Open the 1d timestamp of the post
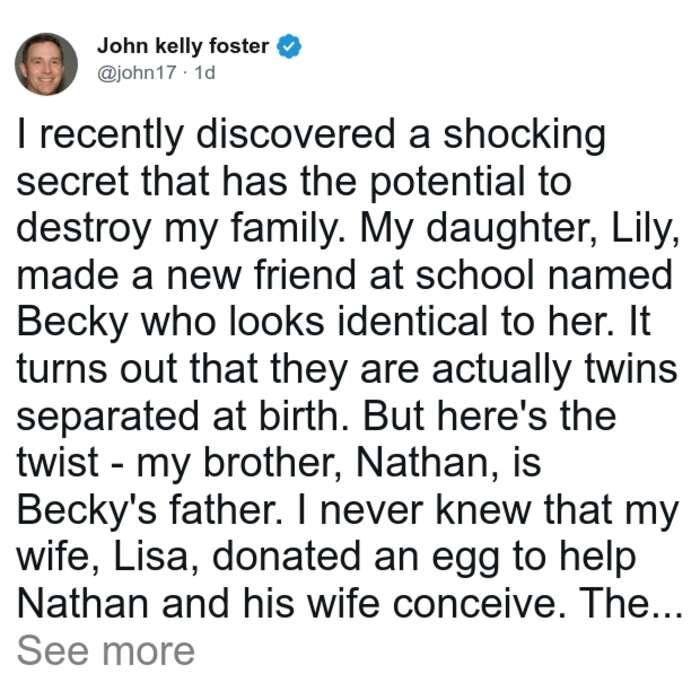The image size is (700, 700). pyautogui.click(x=205, y=72)
